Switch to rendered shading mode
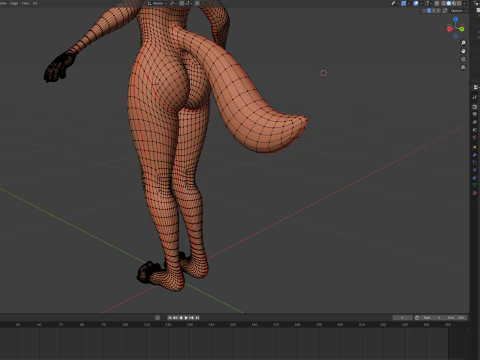The width and height of the screenshot is (480, 360). click(x=459, y=3)
